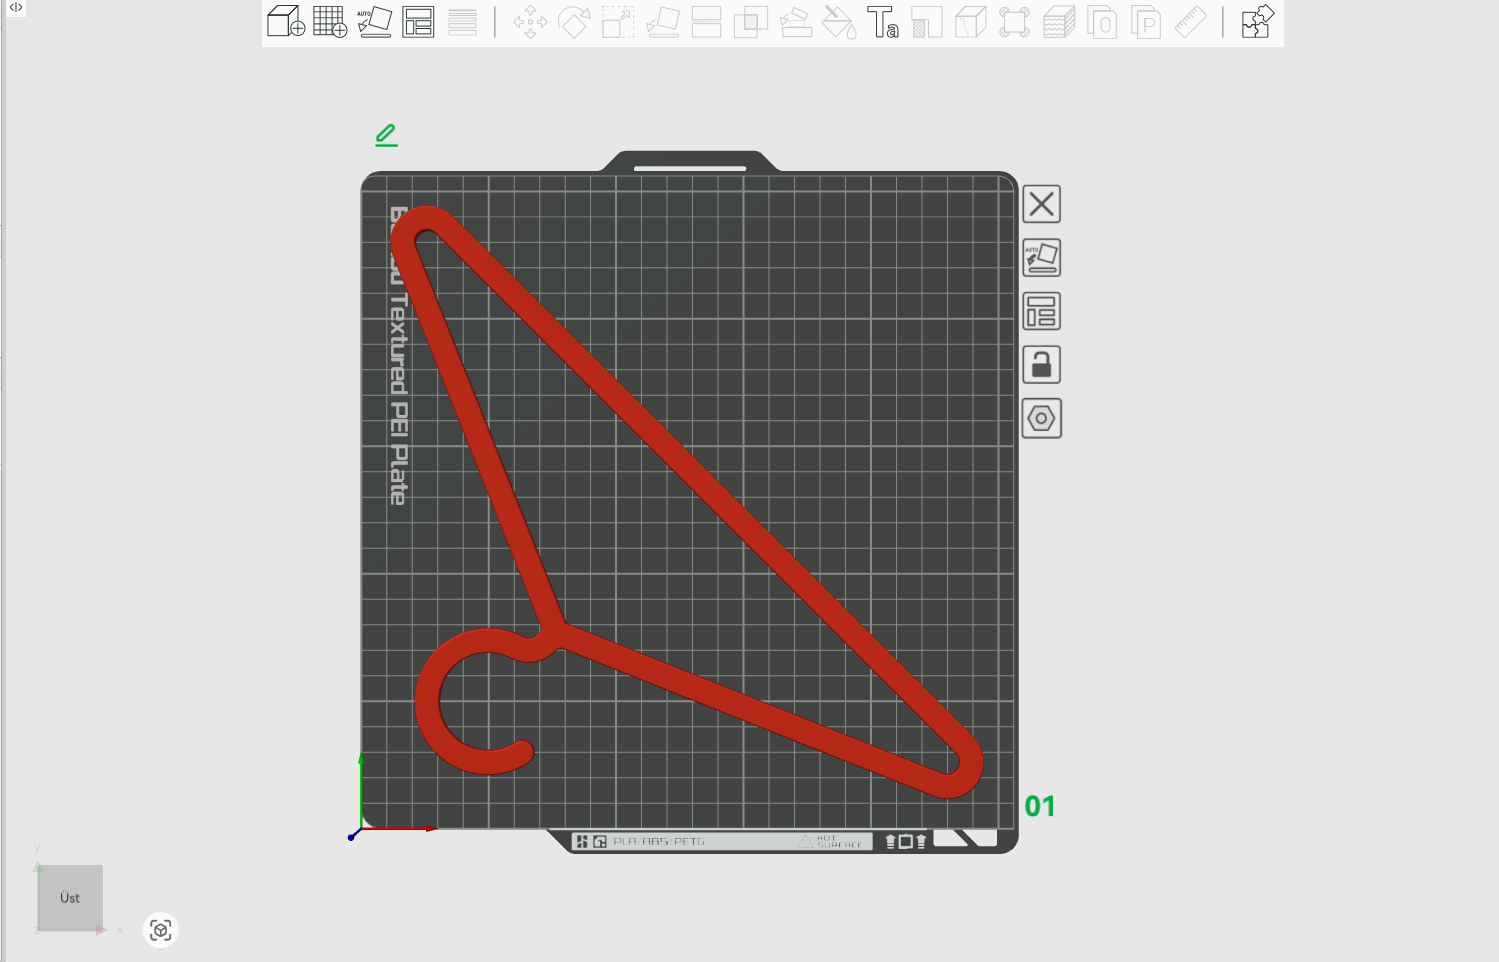The height and width of the screenshot is (962, 1499).
Task: Select the wavy layered fuzzy skin icon
Action: (x=1058, y=22)
